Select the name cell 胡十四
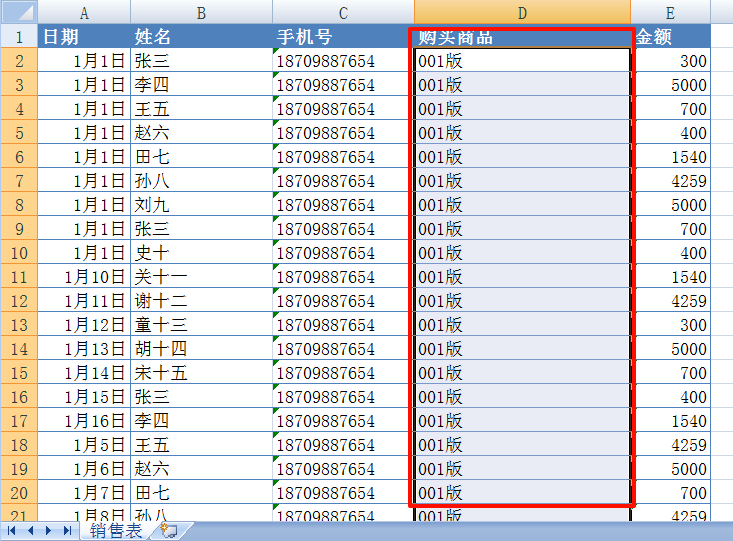This screenshot has width=733, height=541. coord(201,348)
